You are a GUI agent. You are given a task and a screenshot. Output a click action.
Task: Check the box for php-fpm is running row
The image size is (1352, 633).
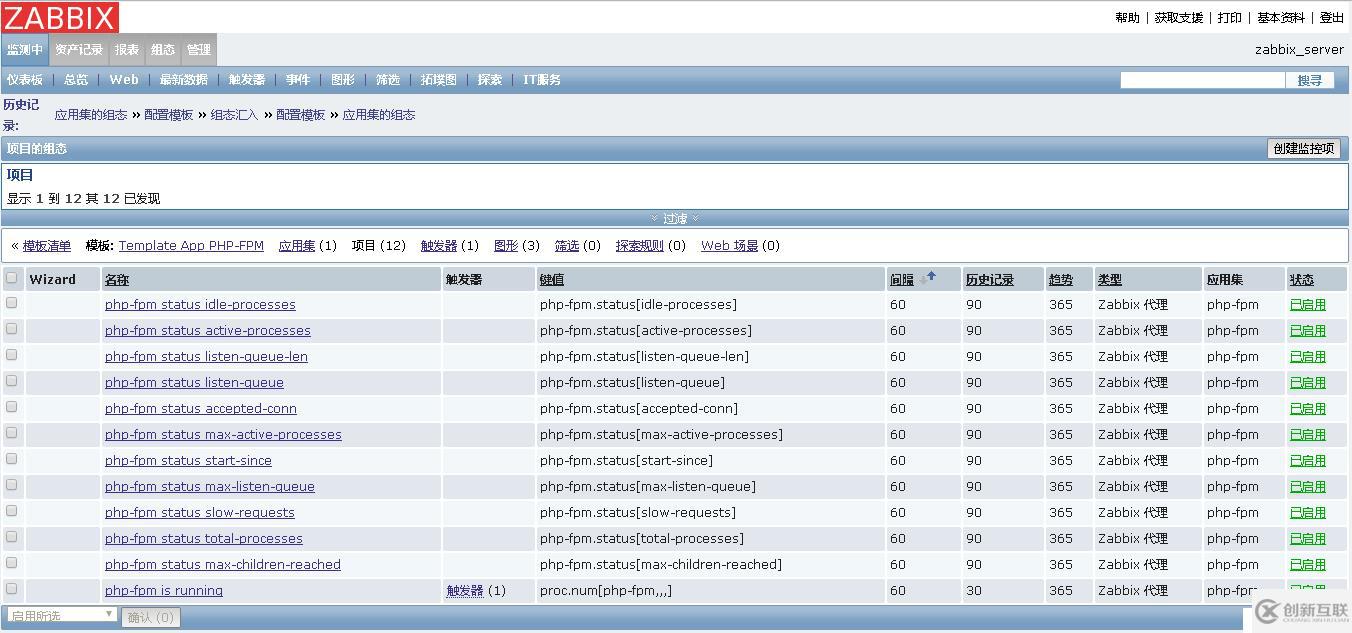[x=12, y=588]
